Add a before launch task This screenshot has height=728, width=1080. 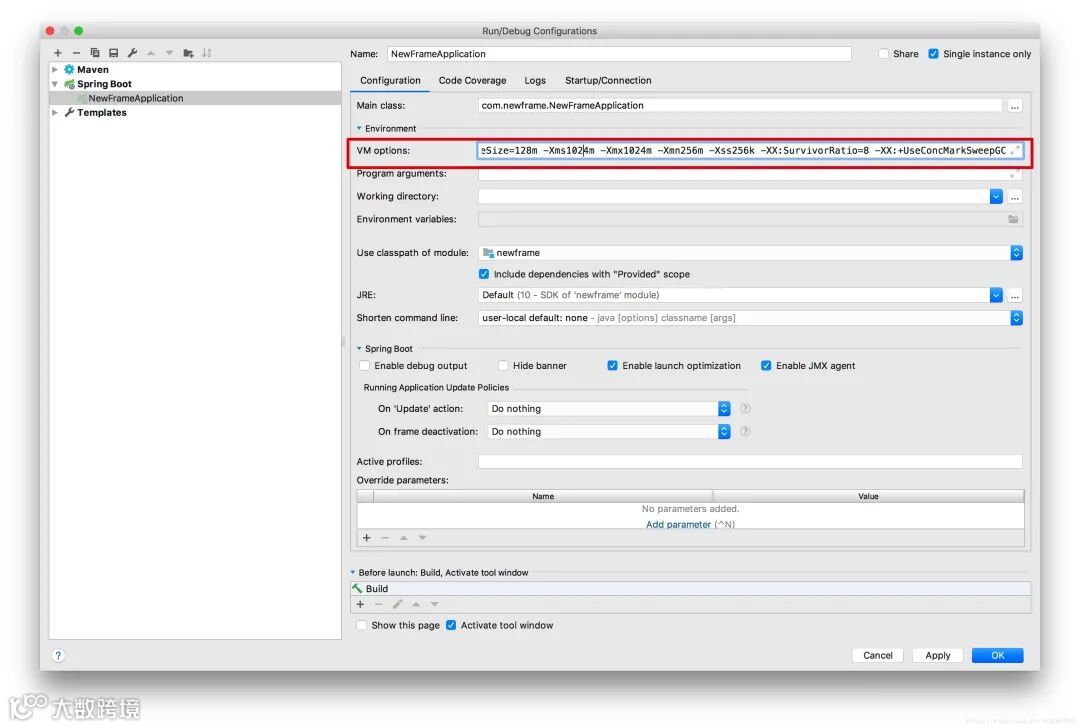[x=360, y=605]
